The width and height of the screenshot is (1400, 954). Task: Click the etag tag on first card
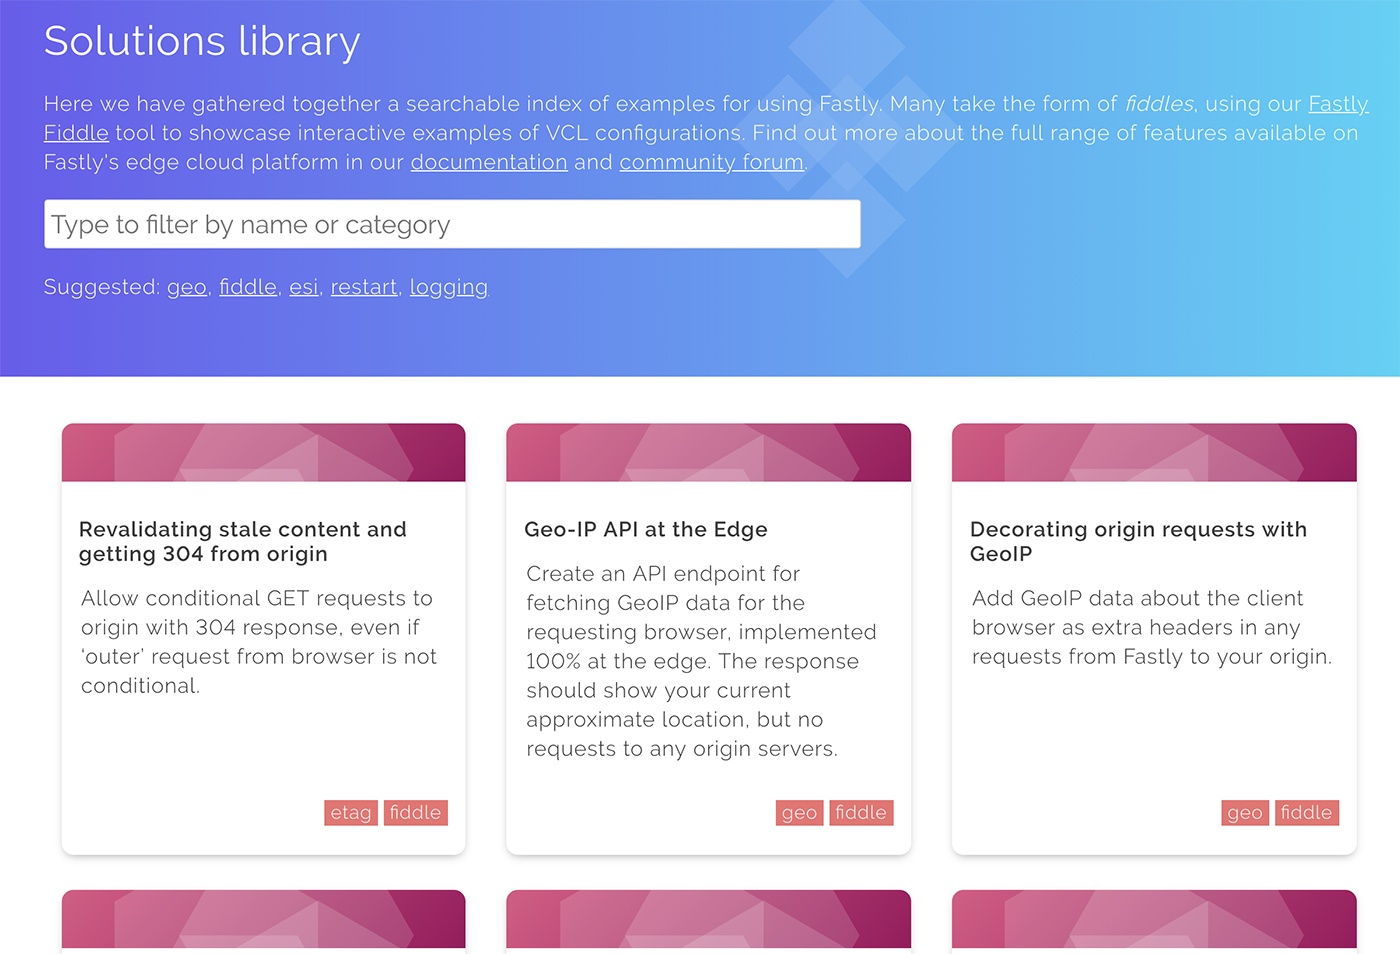pyautogui.click(x=351, y=813)
